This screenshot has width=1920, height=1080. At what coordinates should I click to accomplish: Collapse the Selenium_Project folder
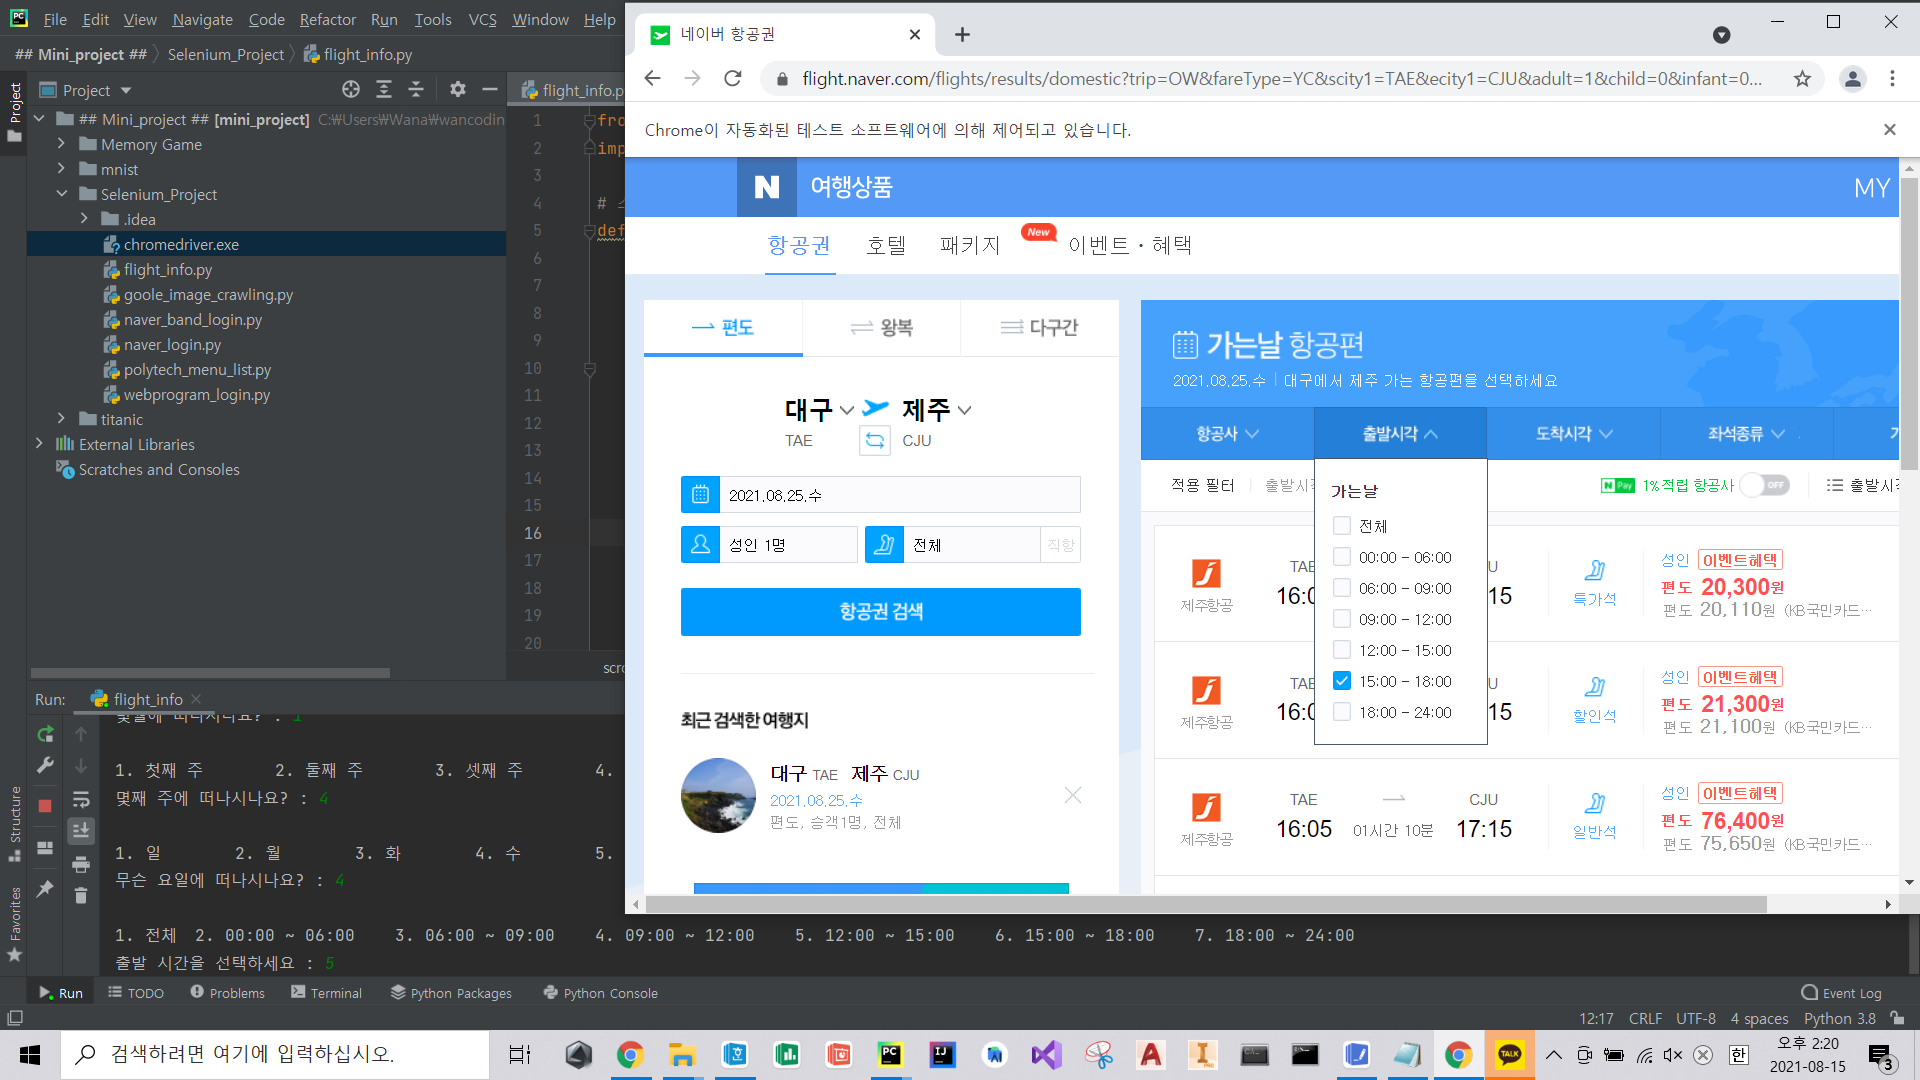click(61, 194)
